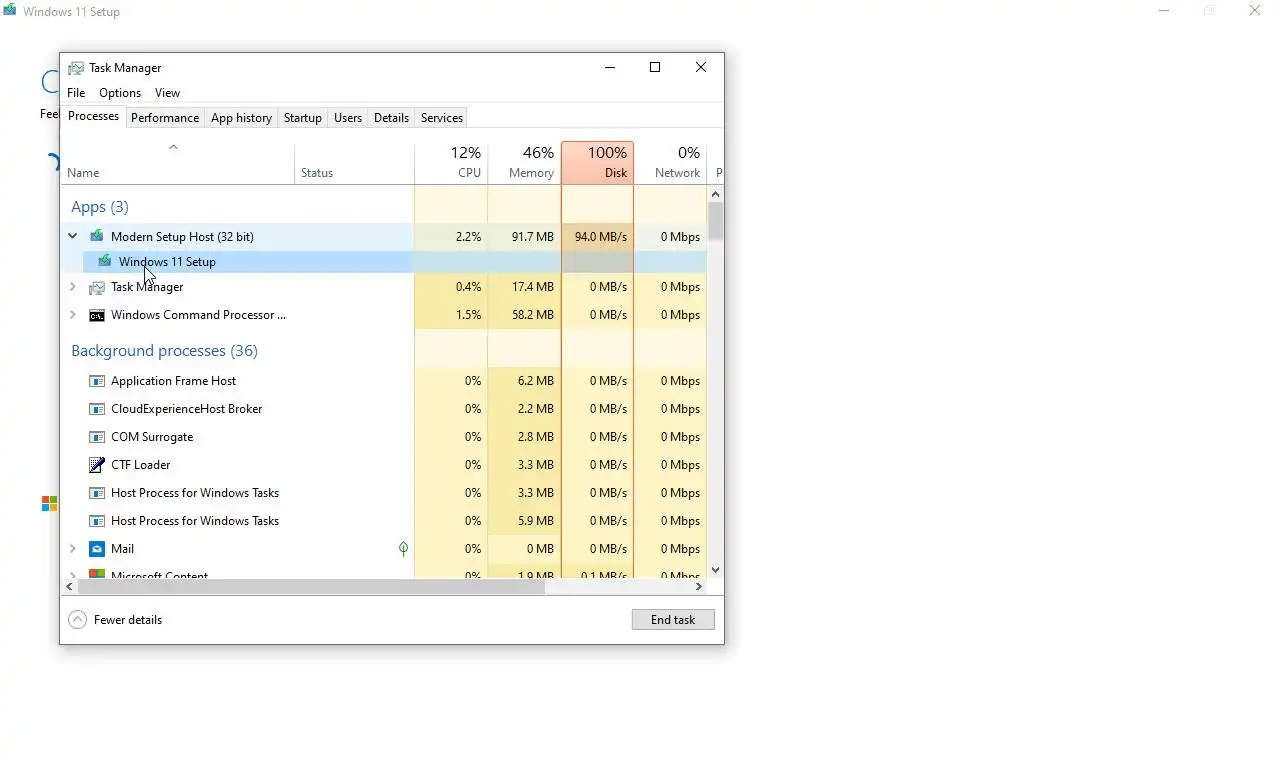Switch to the Details tab

(x=391, y=118)
